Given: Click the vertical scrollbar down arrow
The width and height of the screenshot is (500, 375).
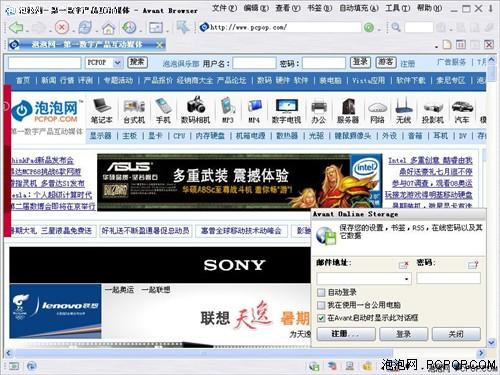Looking at the screenshot, I should coord(491,342).
